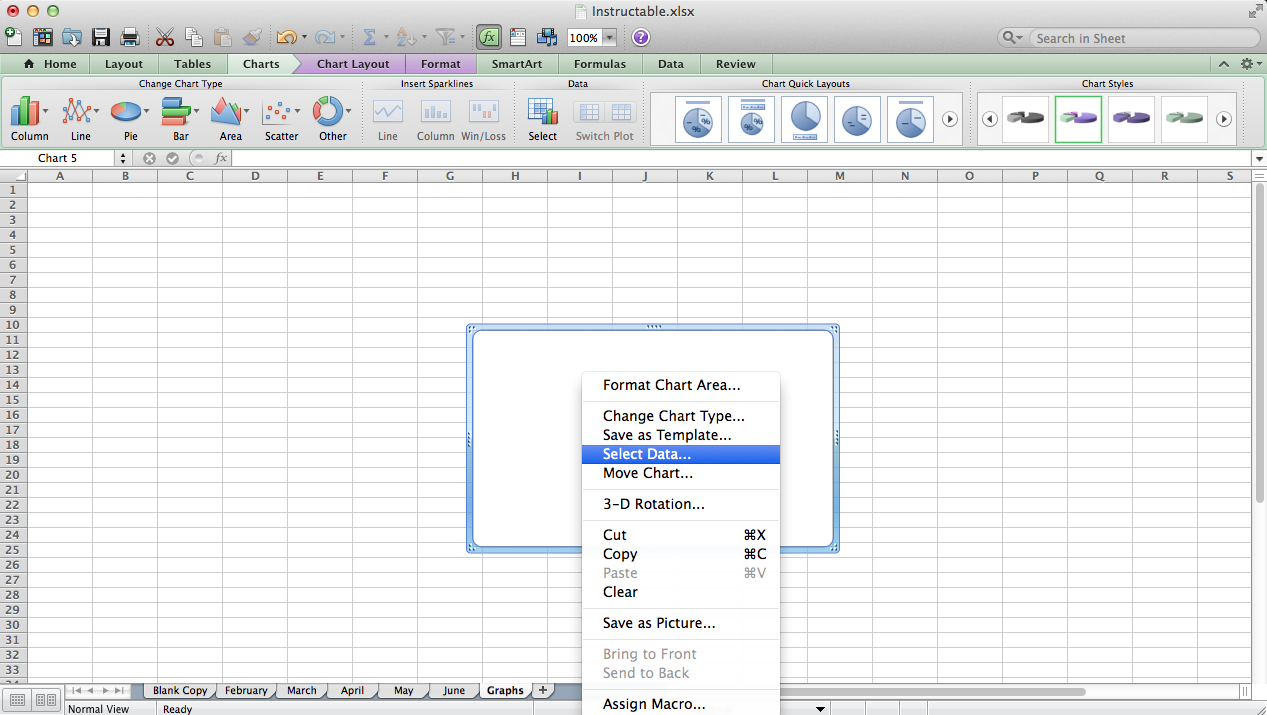This screenshot has width=1267, height=715.
Task: Jump to the first sheet tab arrow
Action: point(77,691)
